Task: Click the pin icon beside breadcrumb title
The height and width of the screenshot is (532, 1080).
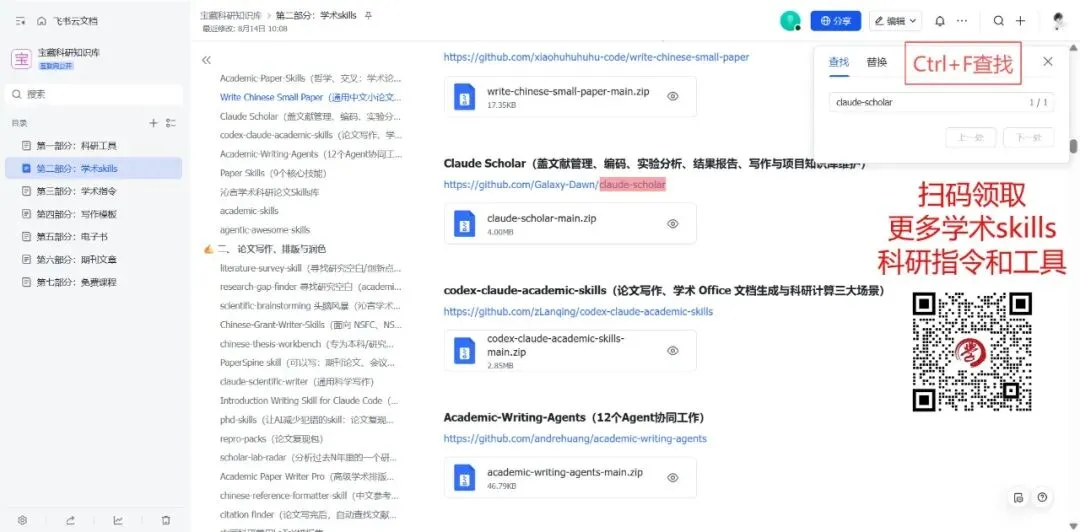Action: [x=368, y=15]
